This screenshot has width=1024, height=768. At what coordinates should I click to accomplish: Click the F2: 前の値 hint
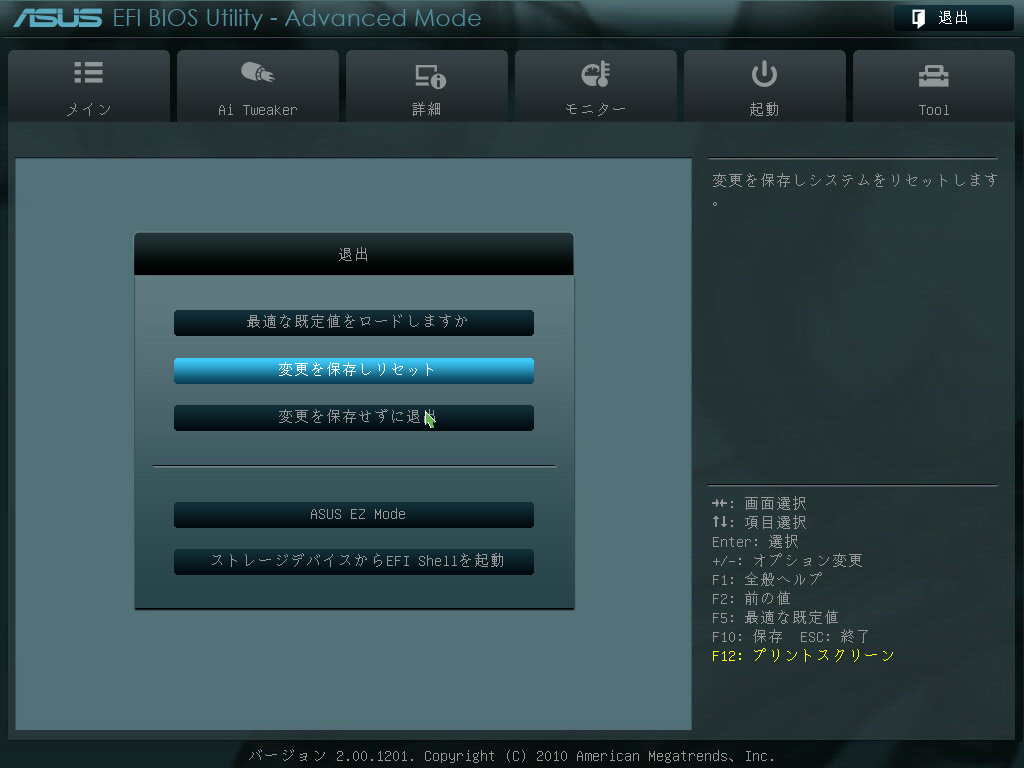[751, 598]
